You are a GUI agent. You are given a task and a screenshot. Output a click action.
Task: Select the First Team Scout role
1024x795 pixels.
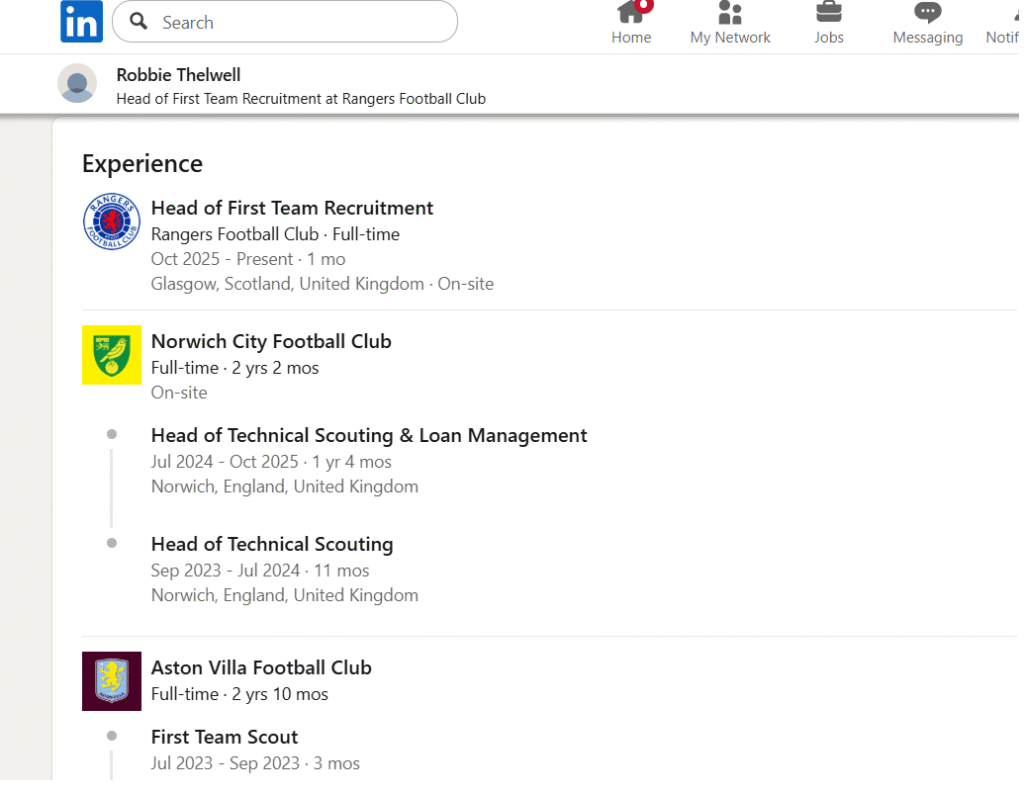(x=224, y=737)
